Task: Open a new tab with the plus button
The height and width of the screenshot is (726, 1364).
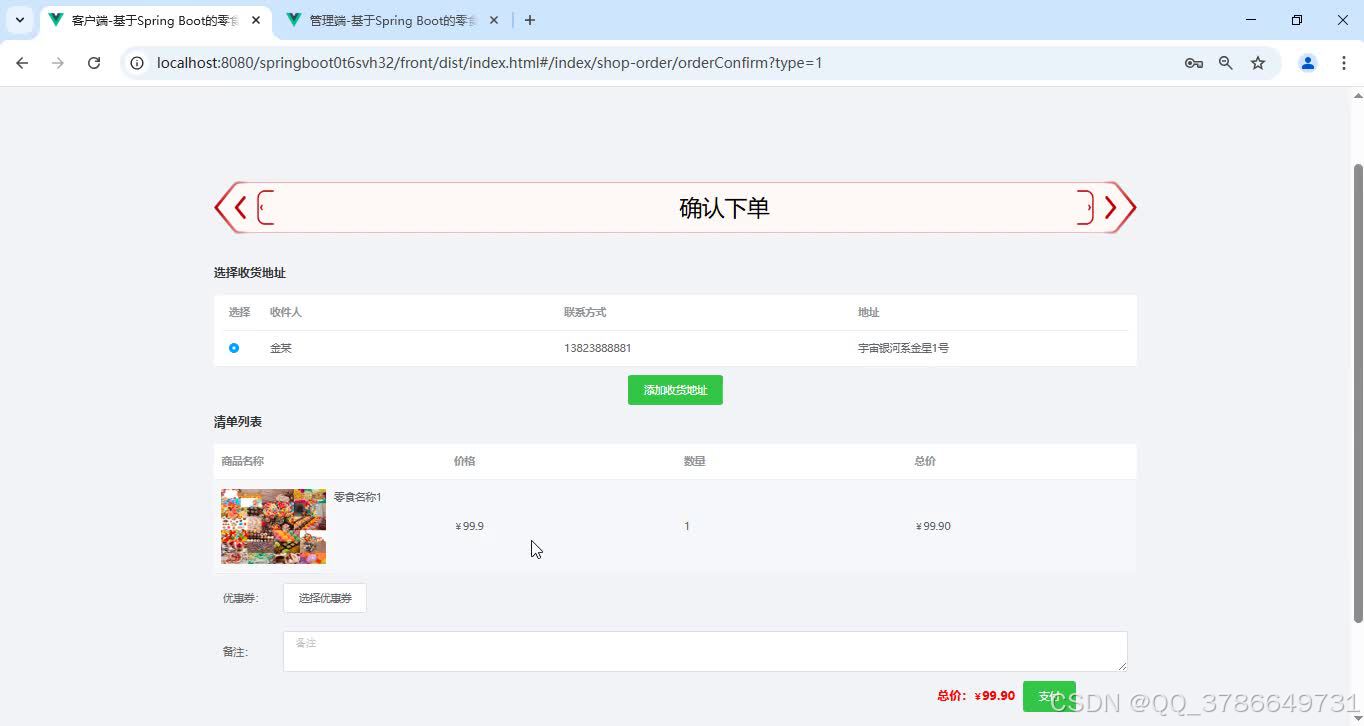Action: [x=530, y=20]
